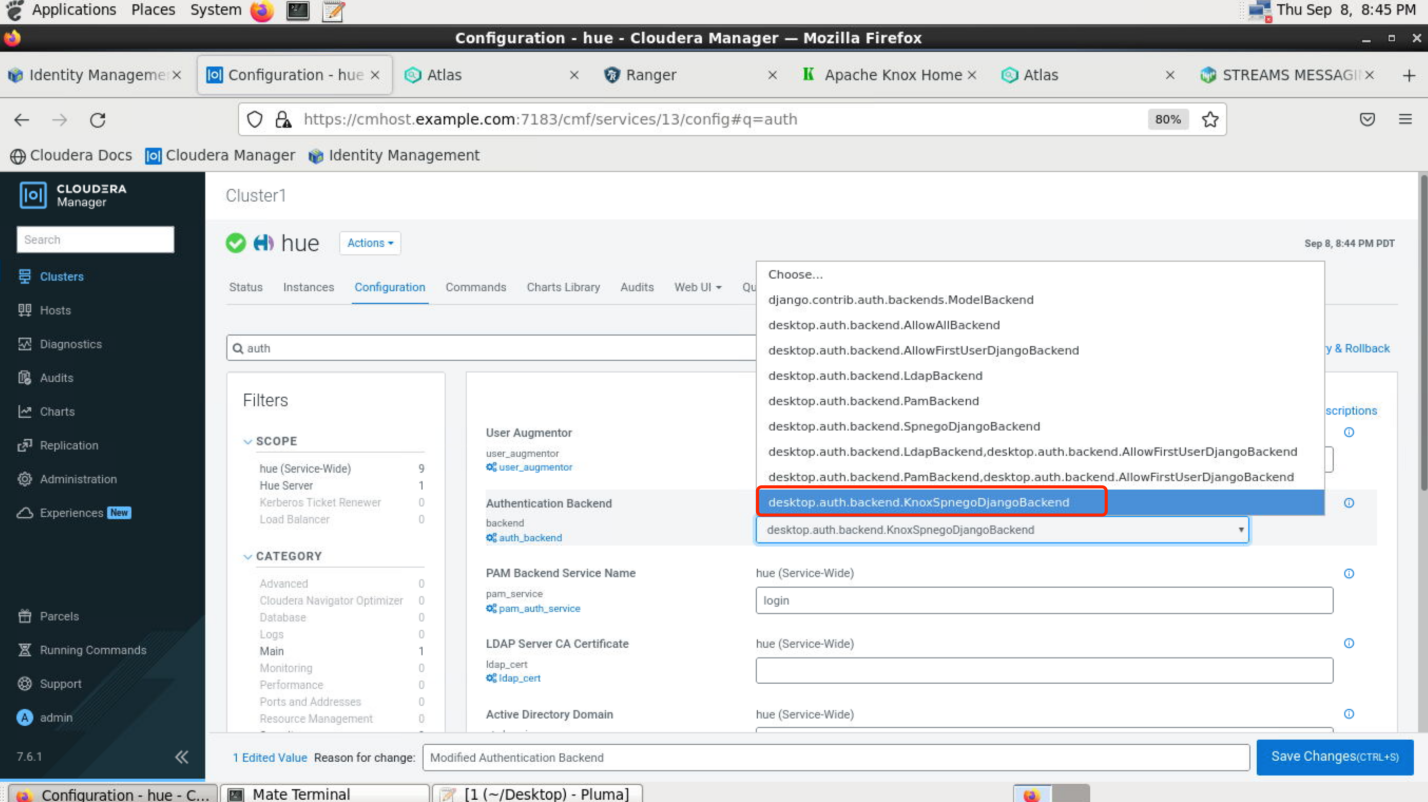Open Parcels in the sidebar
Image resolution: width=1428 pixels, height=802 pixels.
pos(48,617)
